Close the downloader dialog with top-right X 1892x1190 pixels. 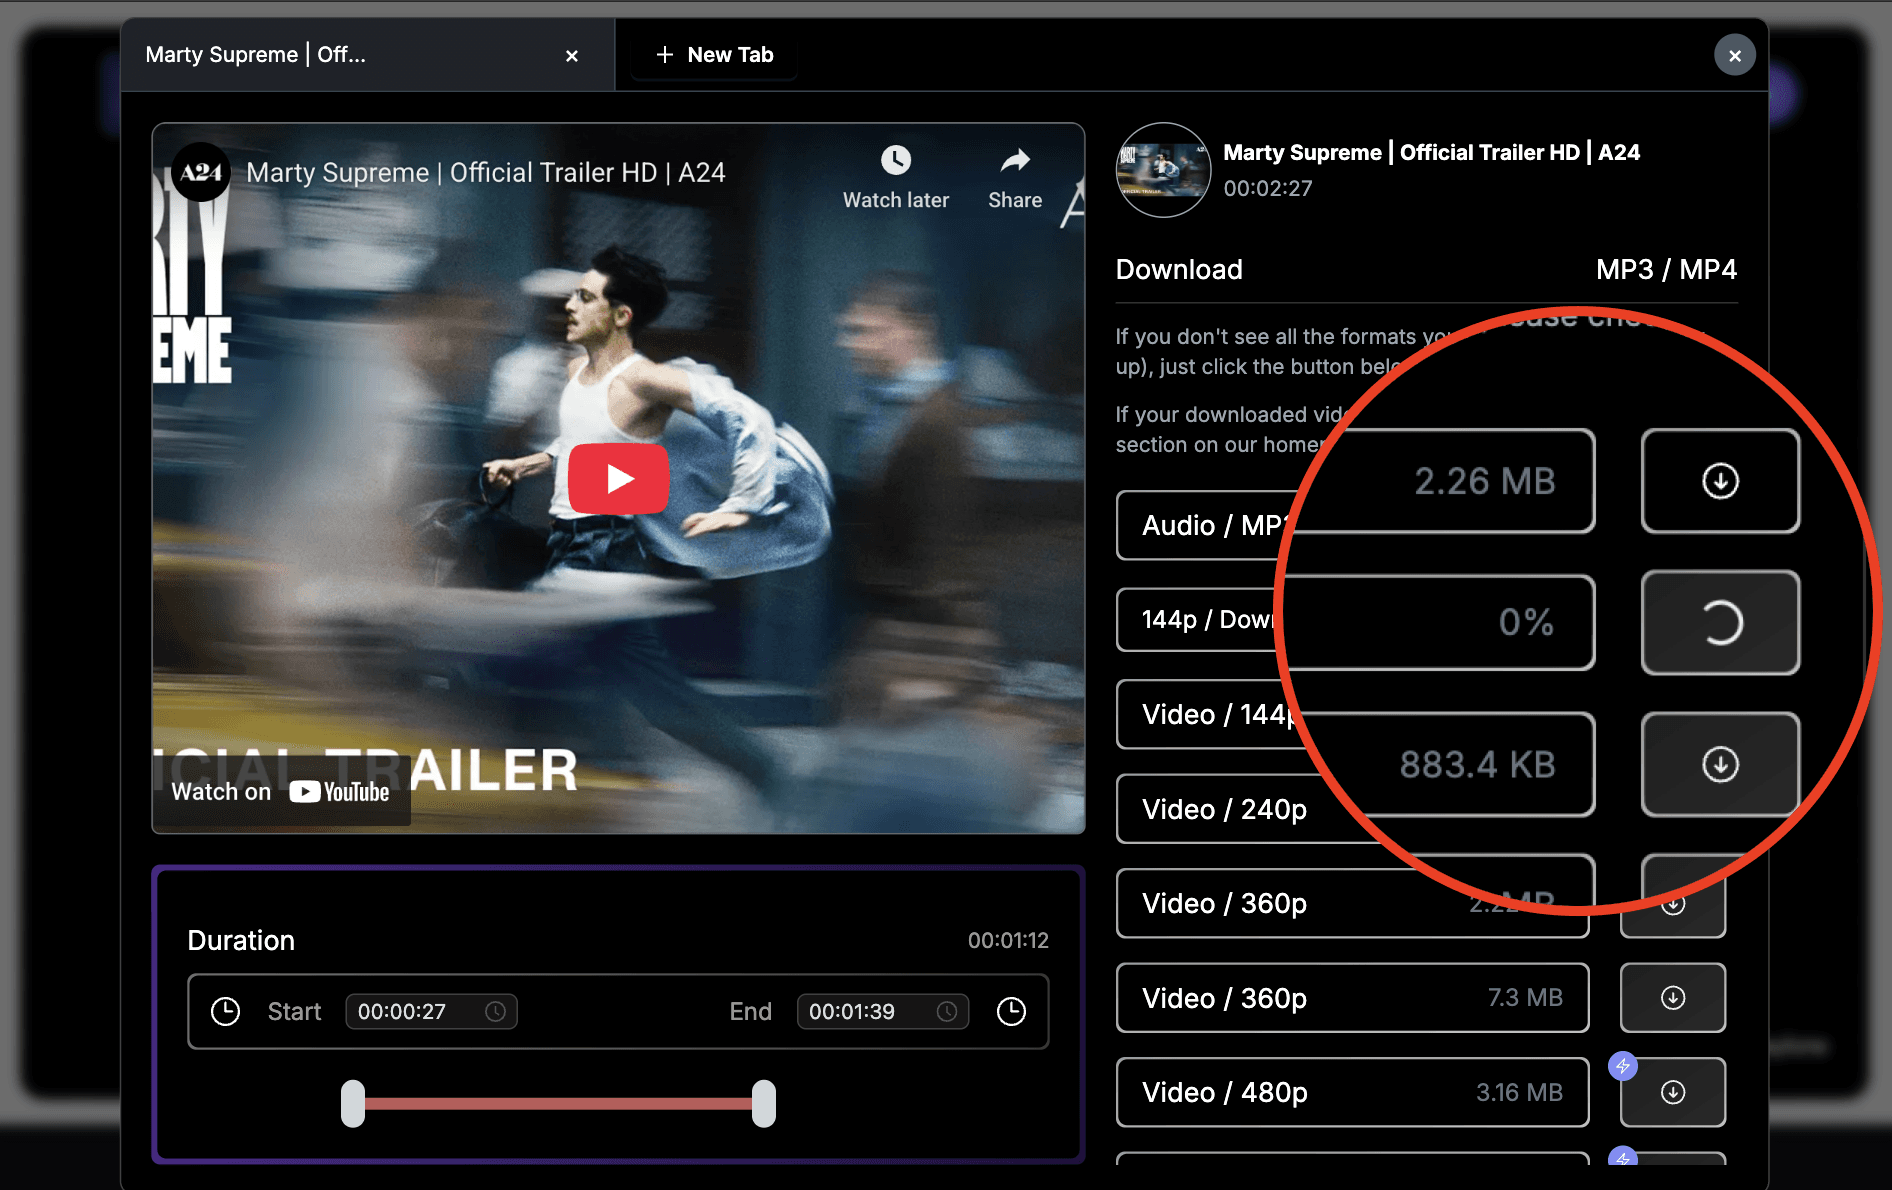click(1735, 56)
